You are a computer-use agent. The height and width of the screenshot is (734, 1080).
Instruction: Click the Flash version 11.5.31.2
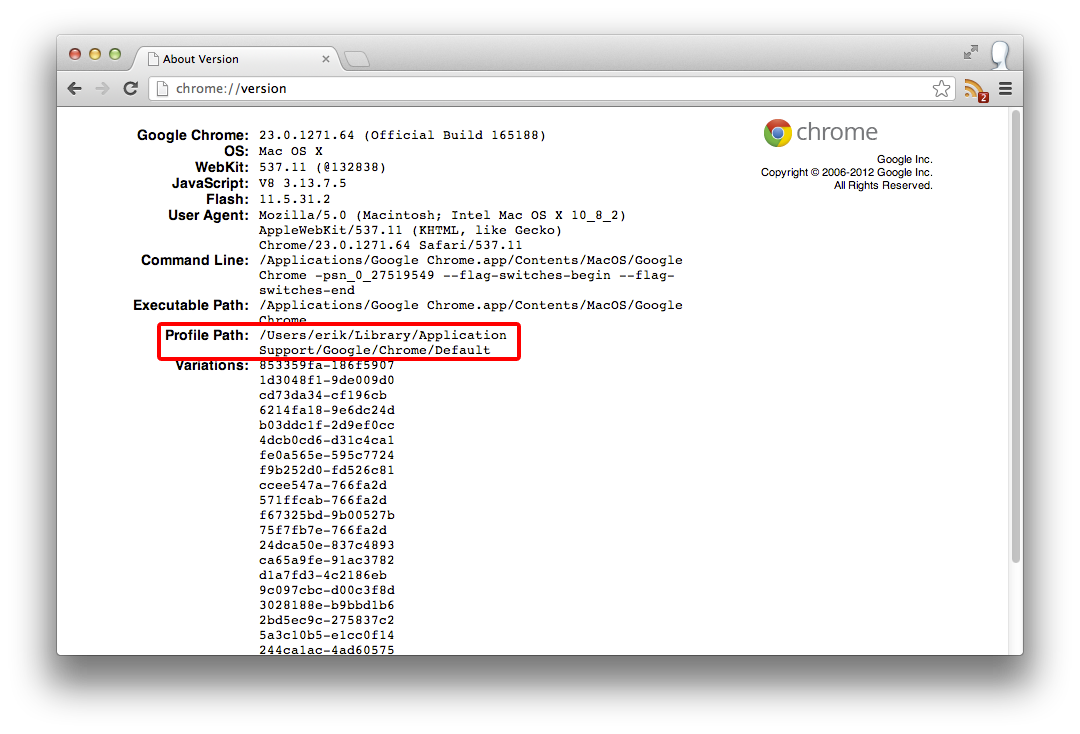tap(295, 199)
